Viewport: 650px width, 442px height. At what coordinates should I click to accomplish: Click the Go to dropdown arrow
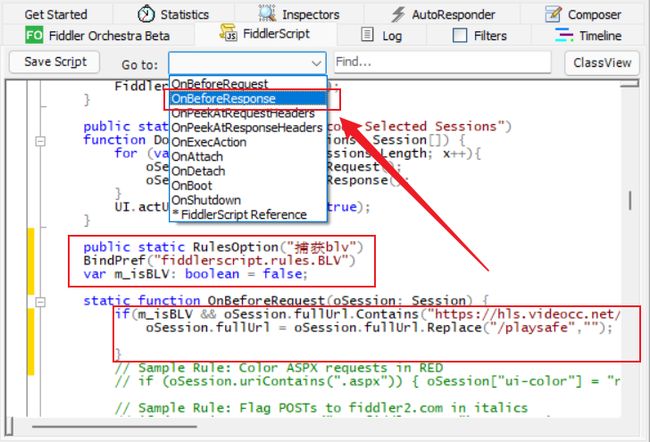click(x=316, y=63)
